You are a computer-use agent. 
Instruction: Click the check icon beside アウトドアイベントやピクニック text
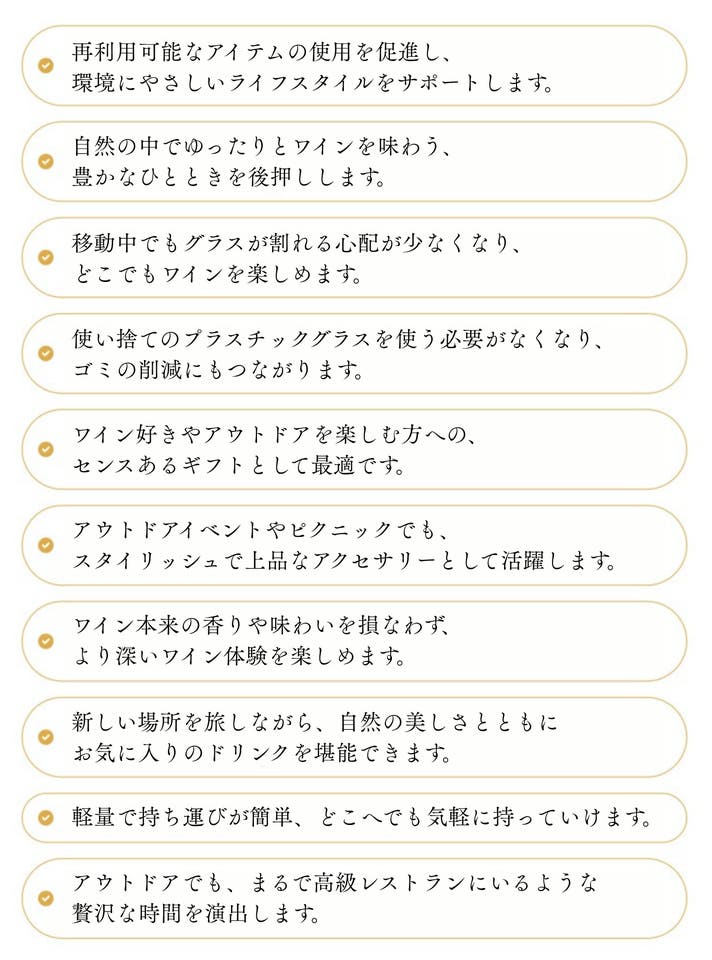point(46,545)
